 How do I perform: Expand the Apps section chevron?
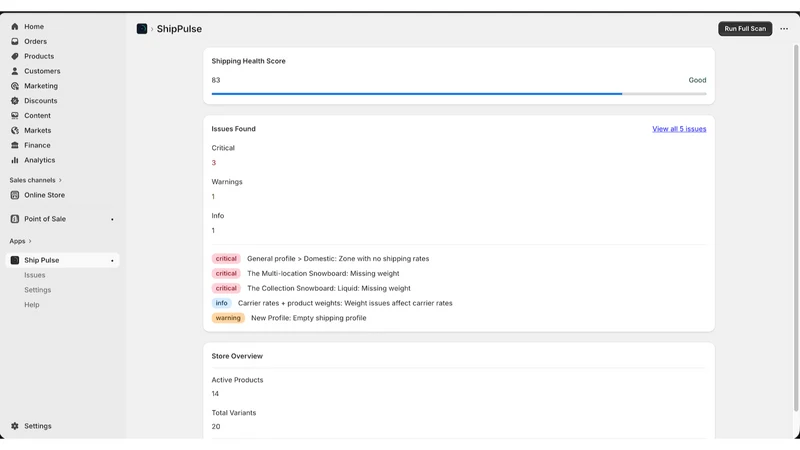point(30,241)
